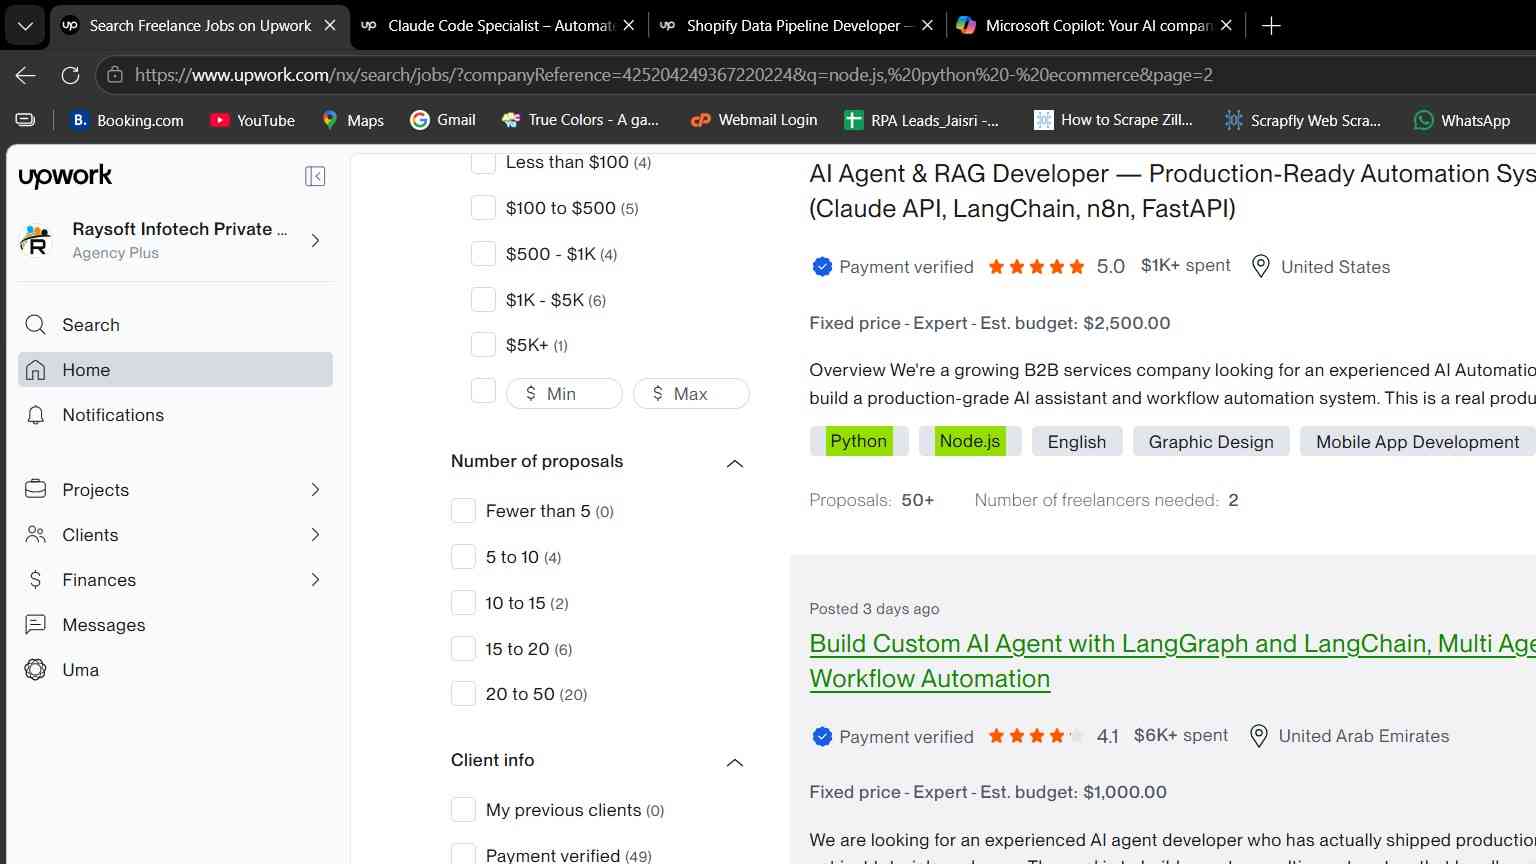Viewport: 1536px width, 864px height.
Task: Collapse the Client info filter section
Action: [x=734, y=762]
